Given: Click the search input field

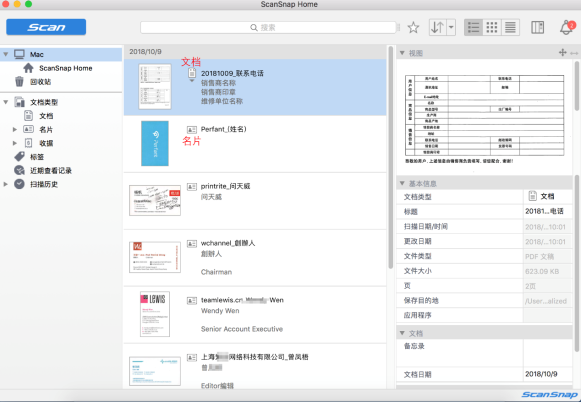Looking at the screenshot, I should 268,27.
